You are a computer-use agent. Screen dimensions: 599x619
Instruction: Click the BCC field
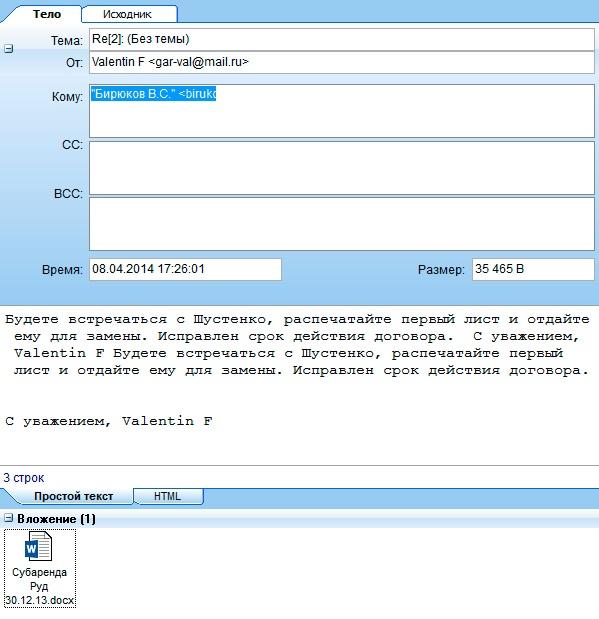point(342,224)
